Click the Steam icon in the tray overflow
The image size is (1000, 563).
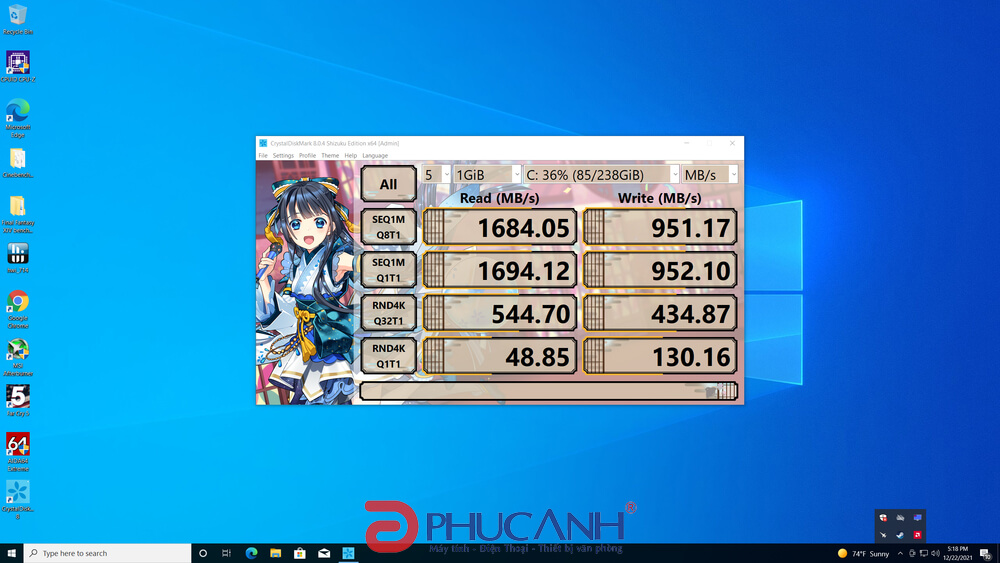tap(900, 535)
